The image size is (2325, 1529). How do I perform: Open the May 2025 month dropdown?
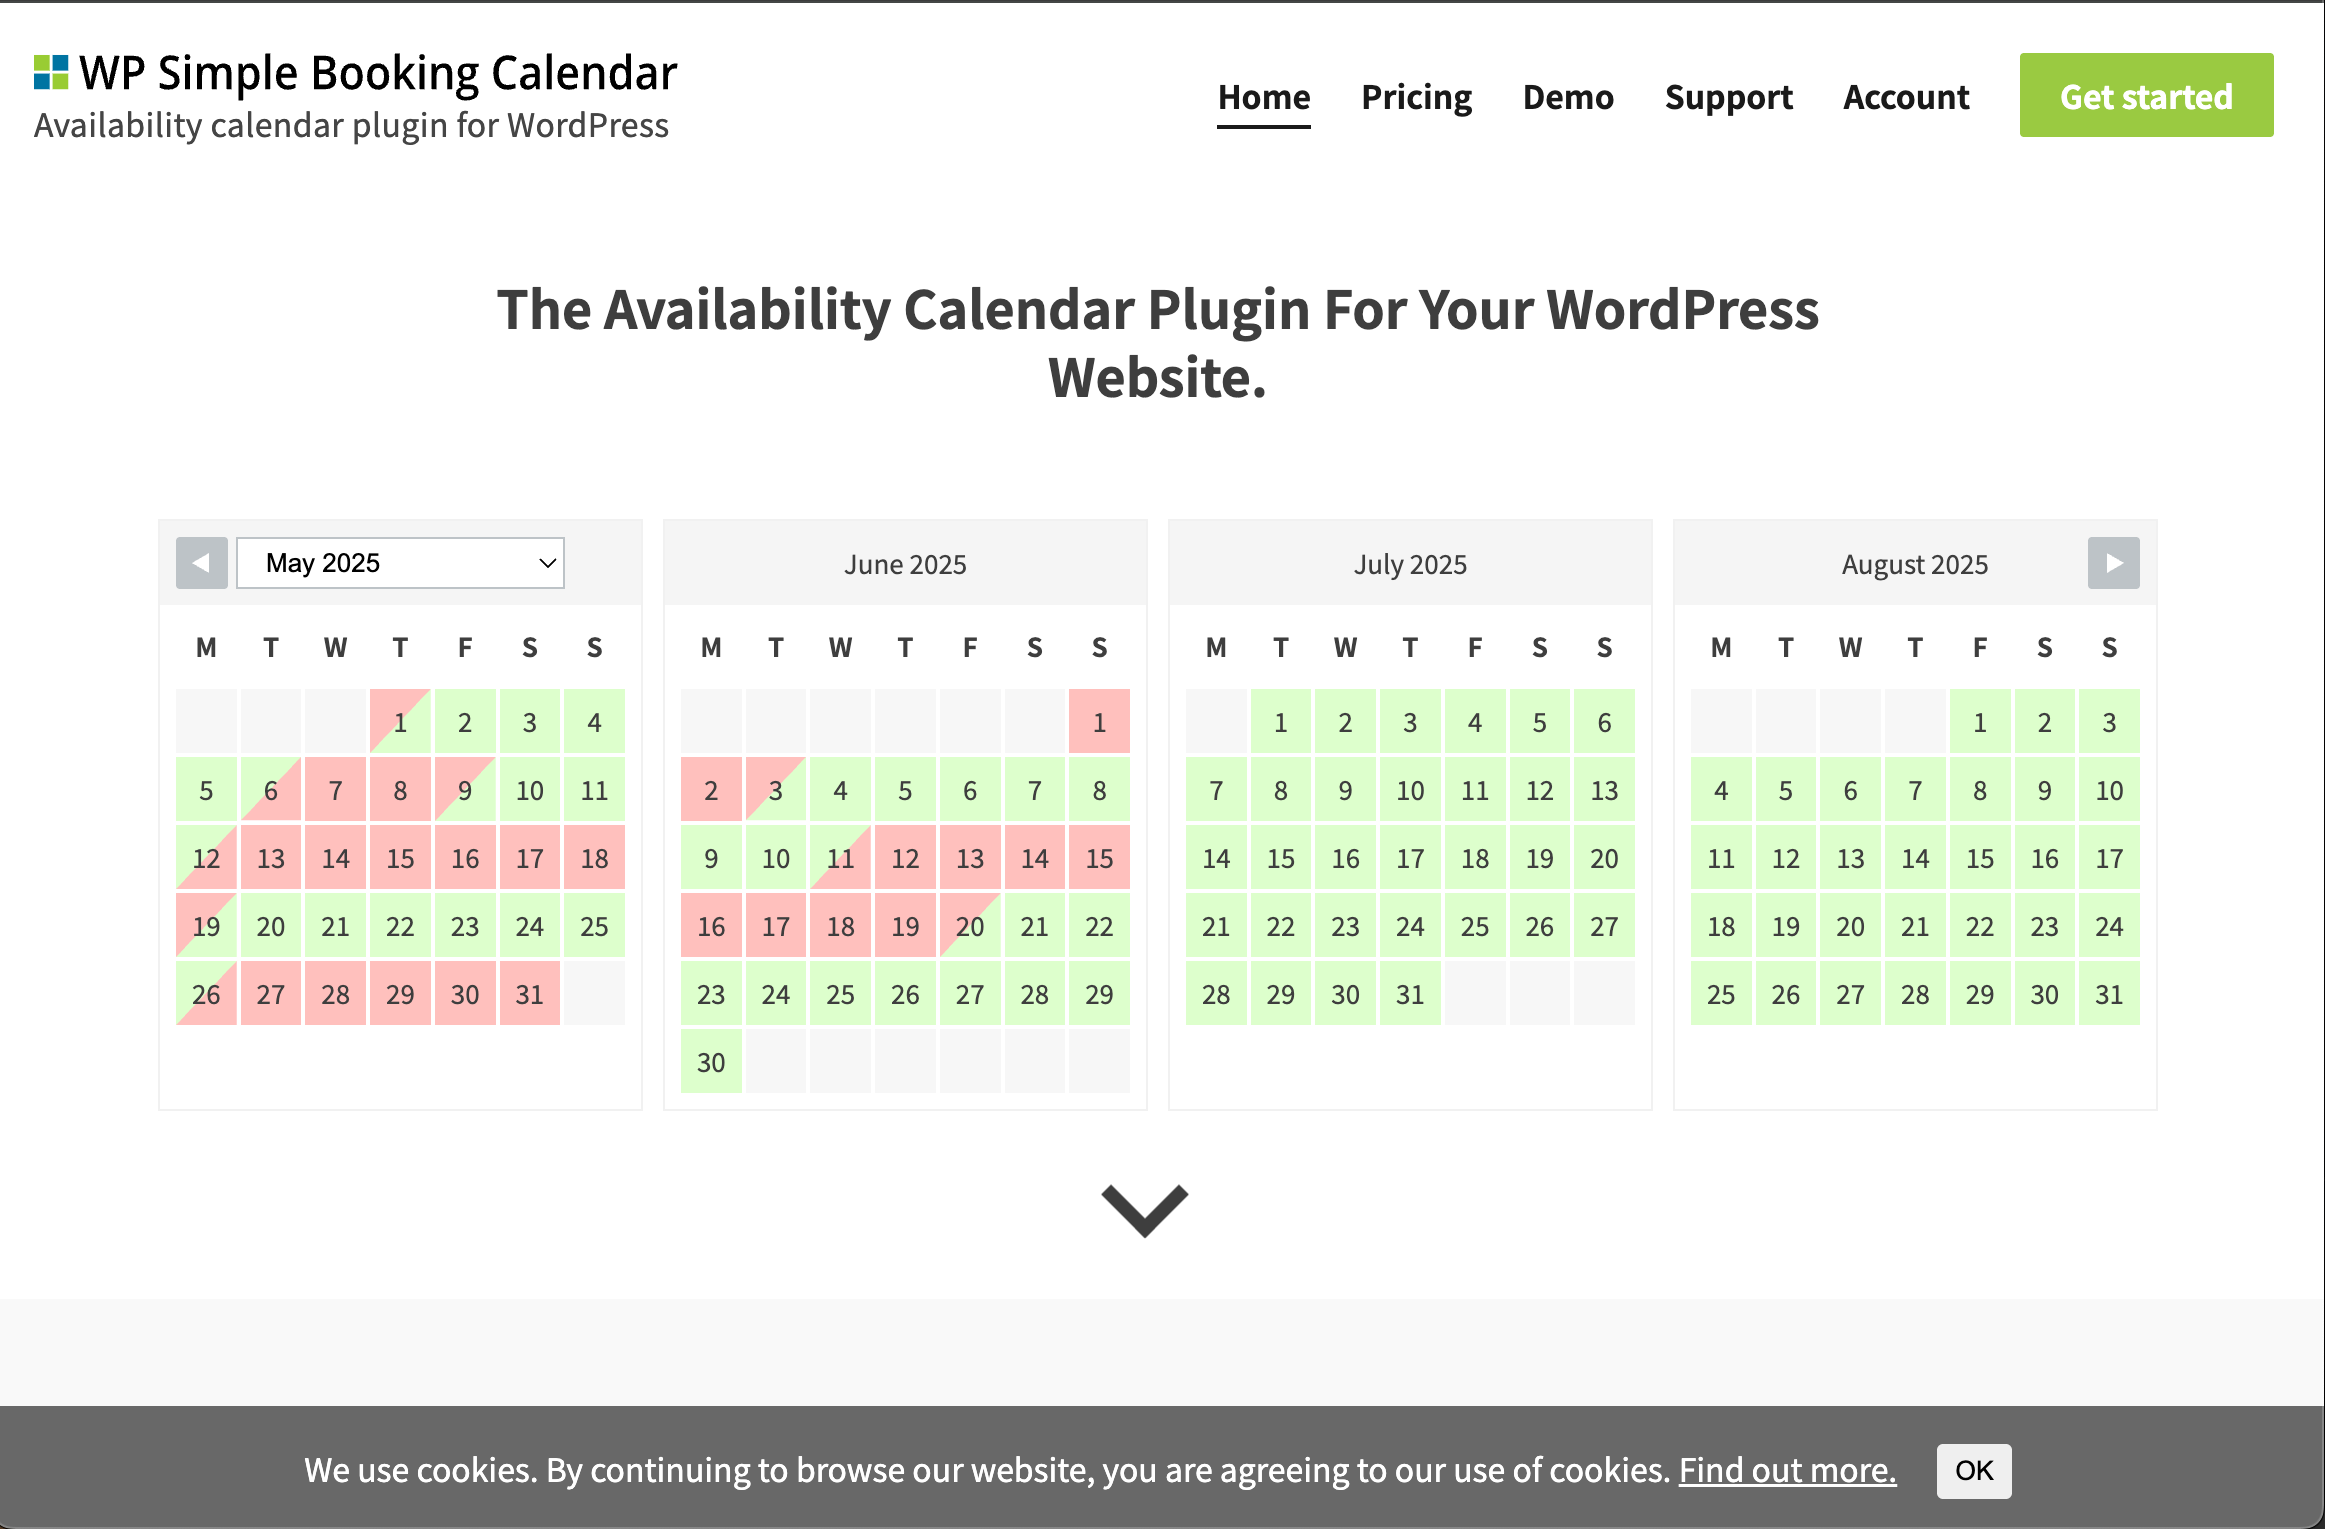tap(400, 563)
